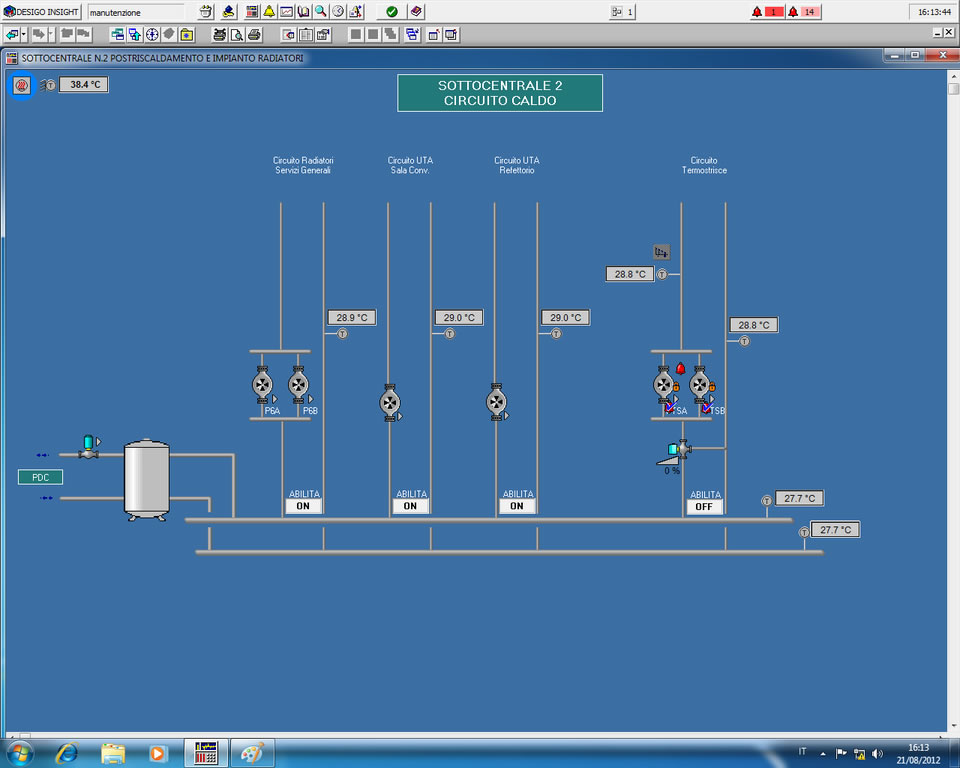Screen dimensions: 960x768
Task: Expand the back navigation dropdown arrow
Action: (24, 34)
